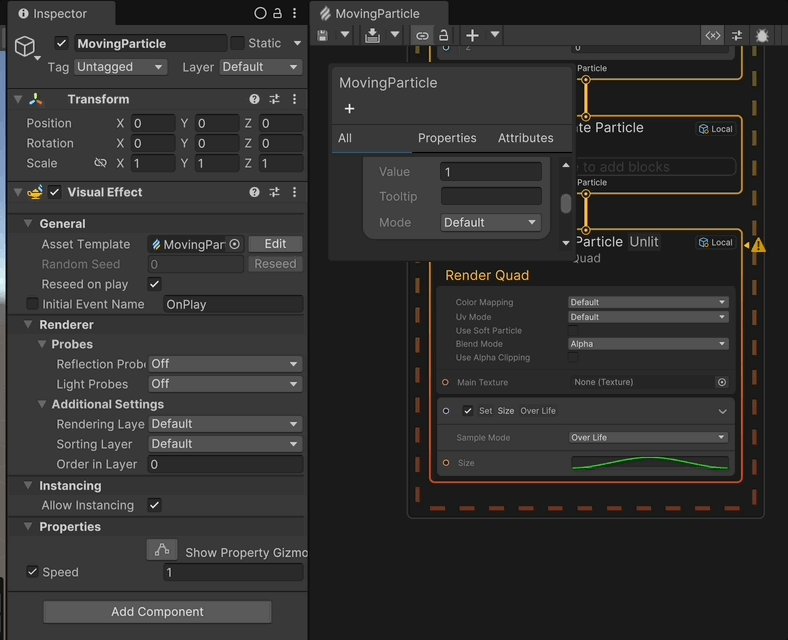Click the Add Component button
The image size is (788, 640).
[x=157, y=611]
